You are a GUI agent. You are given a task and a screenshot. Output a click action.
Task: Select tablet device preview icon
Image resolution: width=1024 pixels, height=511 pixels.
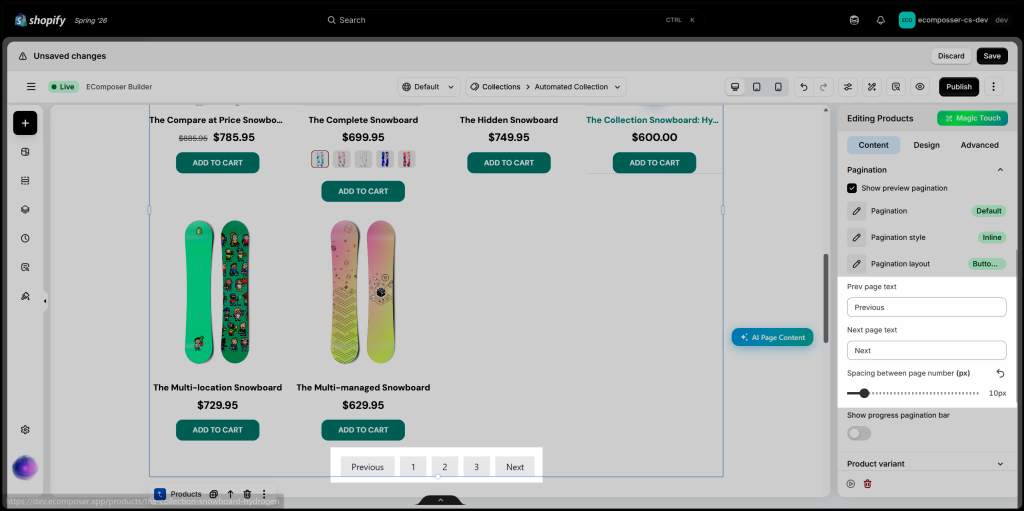756,87
